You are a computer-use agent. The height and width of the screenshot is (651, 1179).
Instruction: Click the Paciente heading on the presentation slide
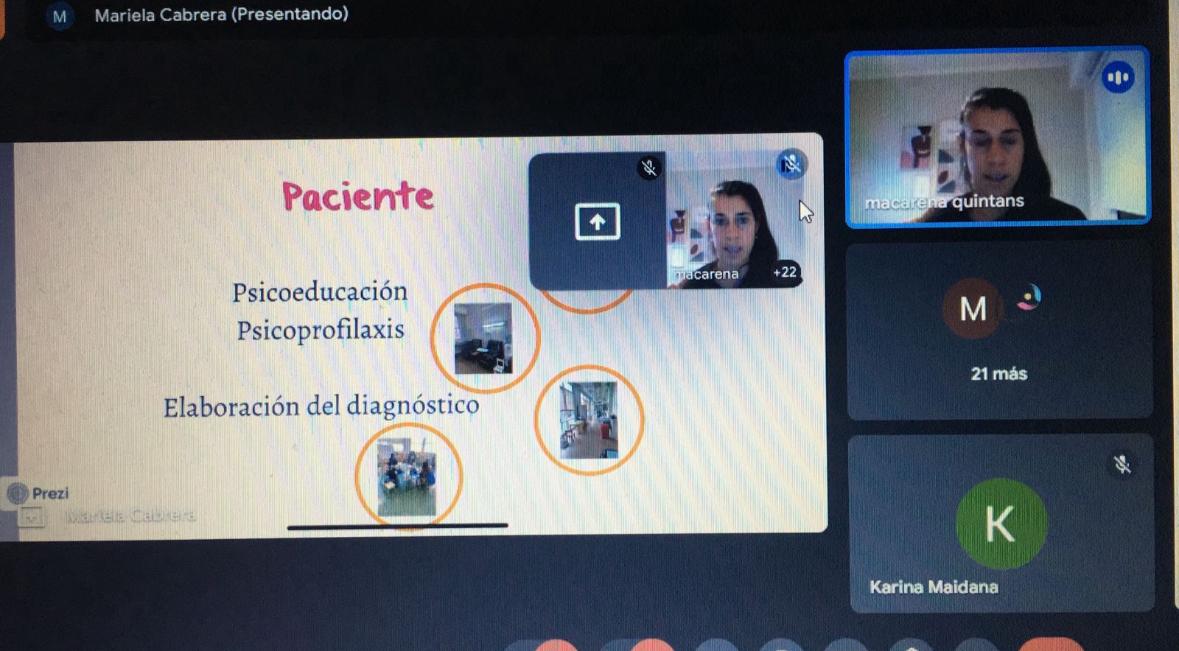(x=358, y=198)
